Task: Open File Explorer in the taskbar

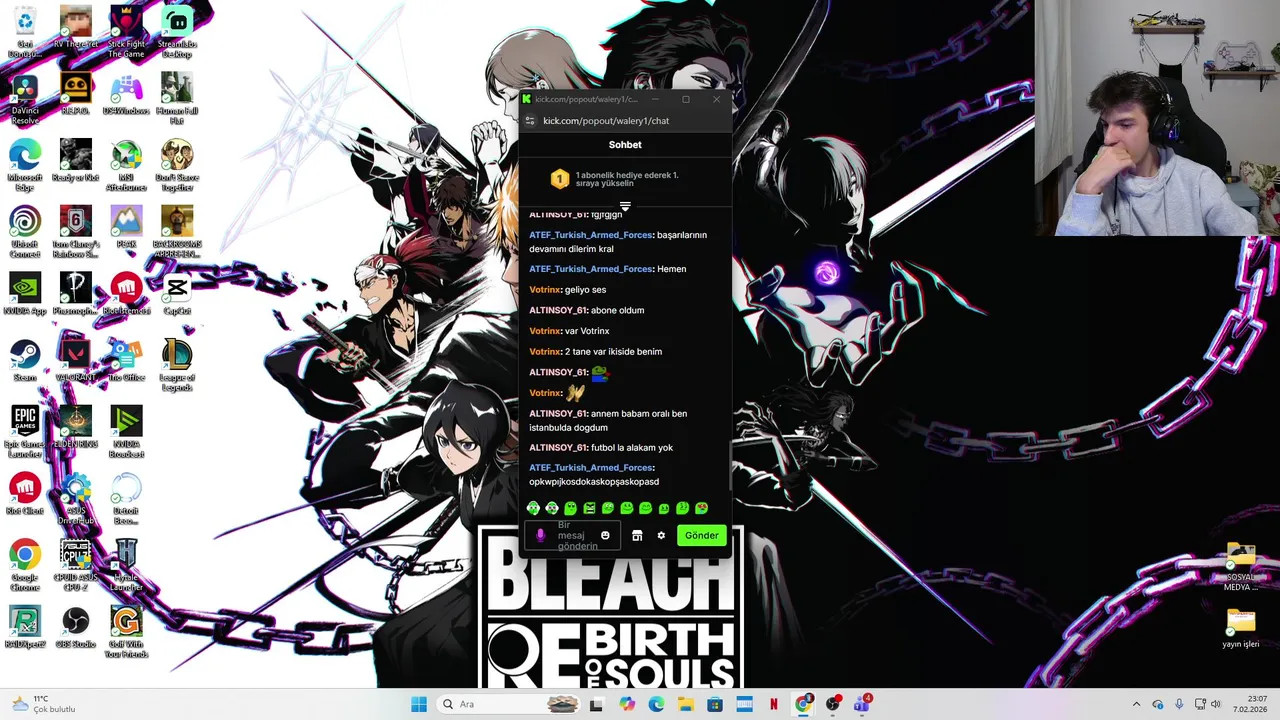Action: point(685,704)
